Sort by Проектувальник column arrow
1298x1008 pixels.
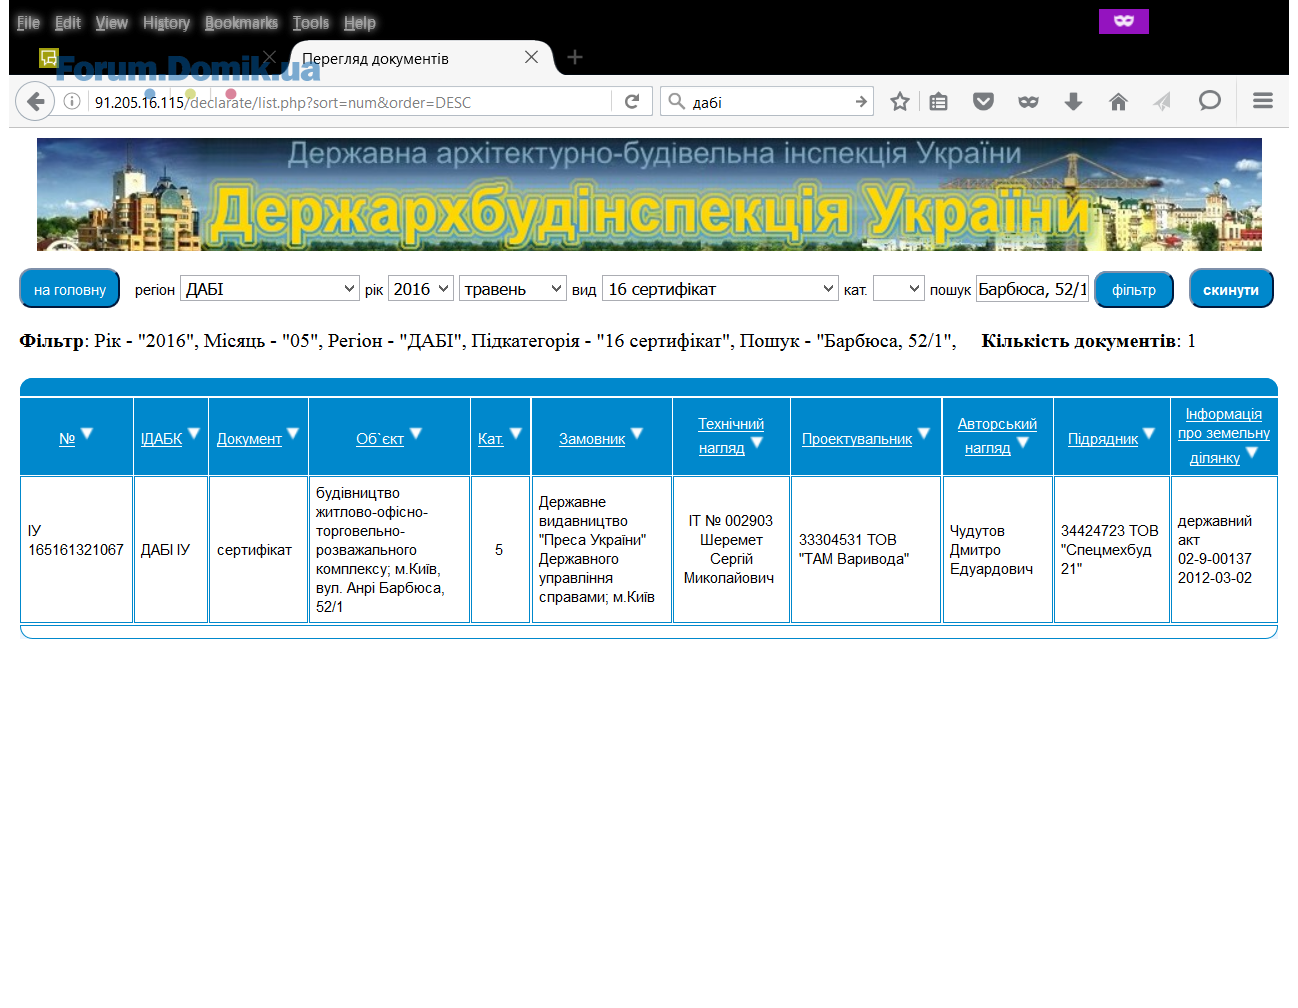tap(924, 433)
